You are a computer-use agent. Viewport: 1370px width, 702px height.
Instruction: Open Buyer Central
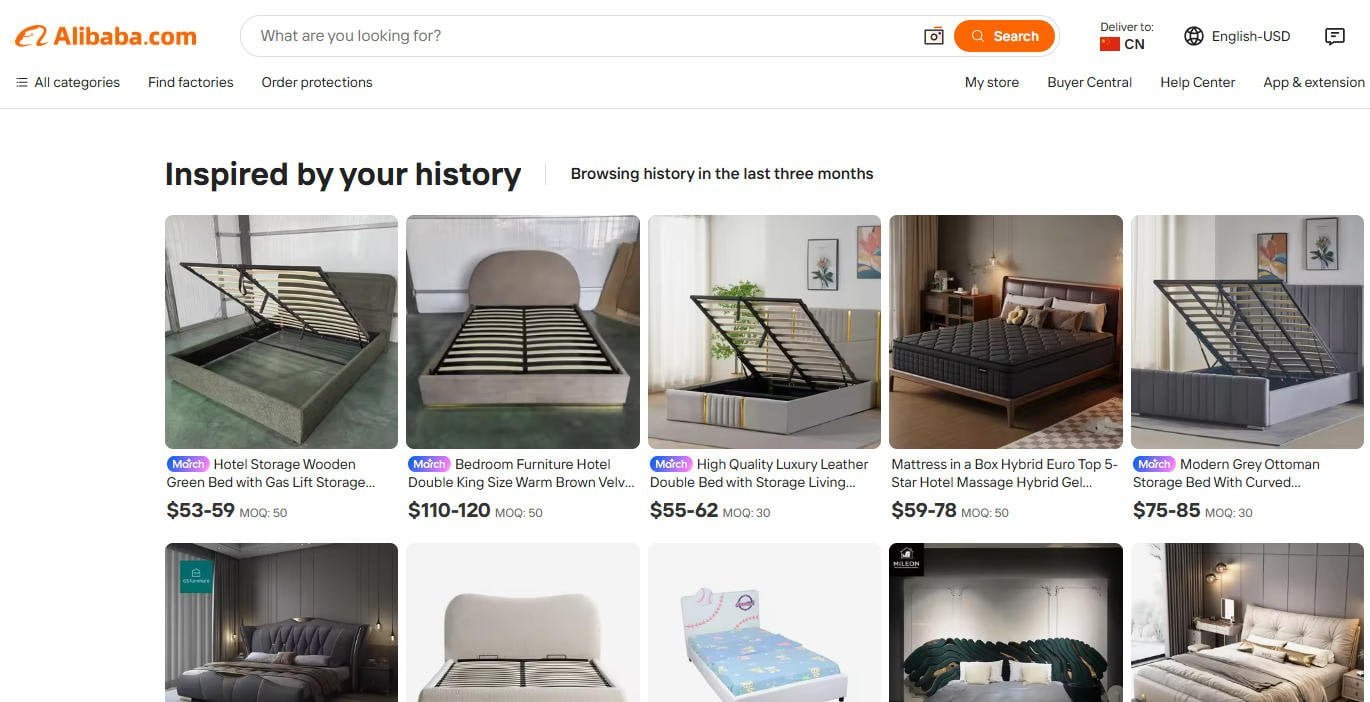pyautogui.click(x=1089, y=82)
